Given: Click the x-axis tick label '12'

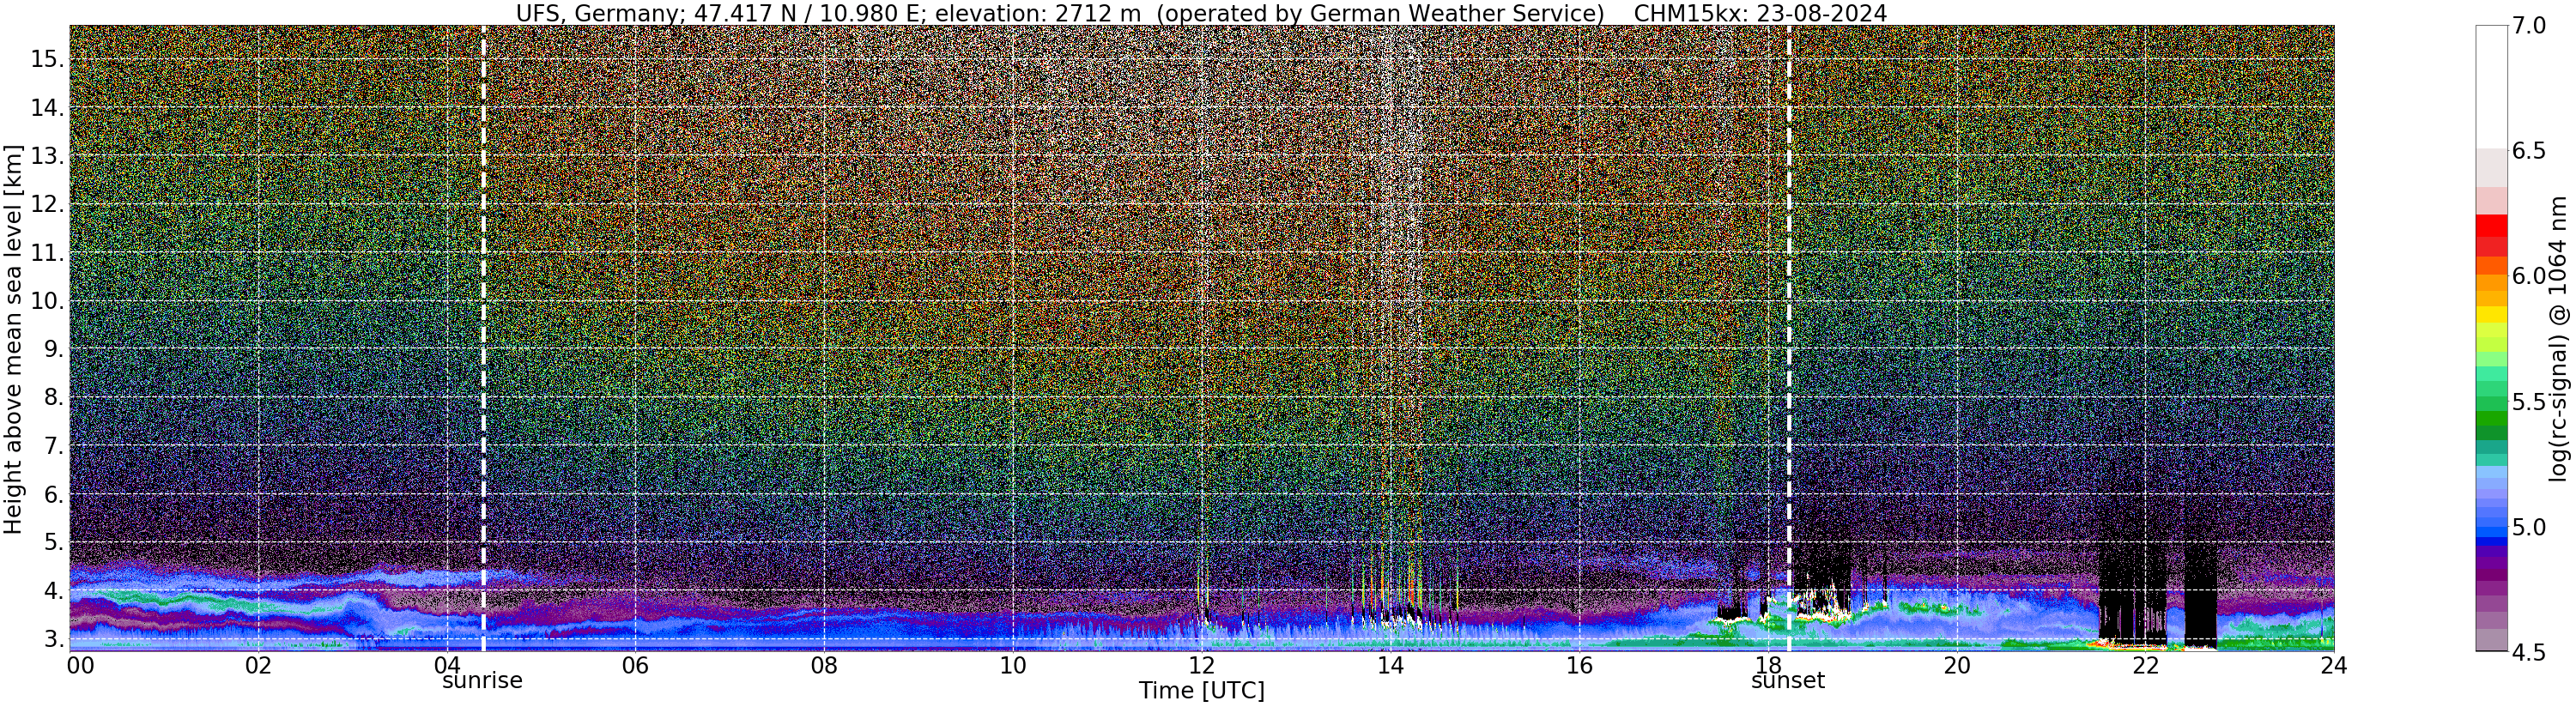Looking at the screenshot, I should 1202,665.
